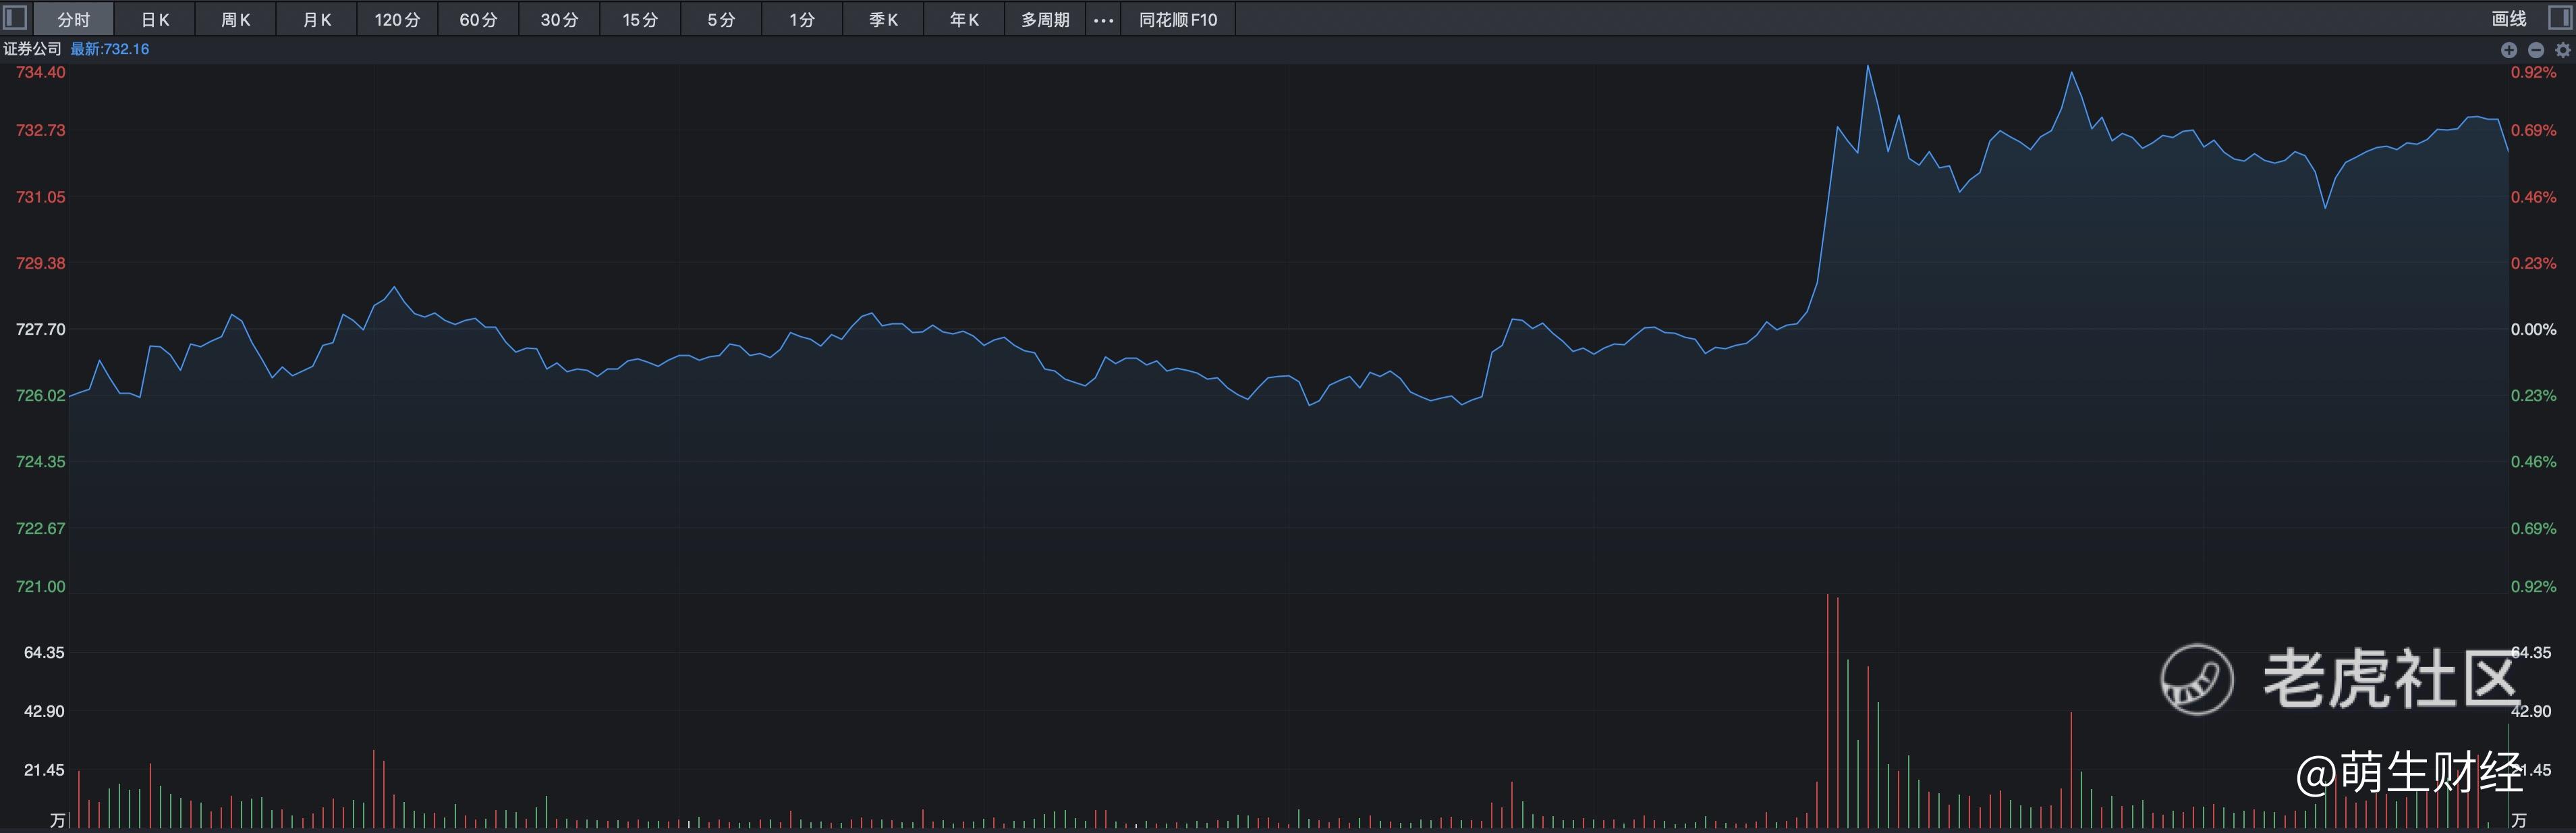Screen dimensions: 2576x833
Task: Select the 月K monthly tab
Action: (317, 19)
